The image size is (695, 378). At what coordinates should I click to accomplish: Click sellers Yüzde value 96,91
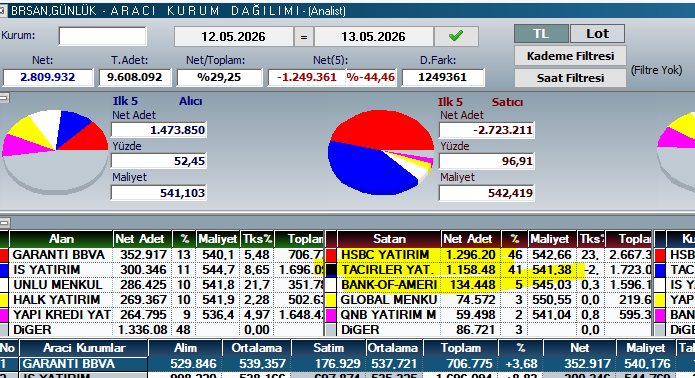pyautogui.click(x=487, y=161)
